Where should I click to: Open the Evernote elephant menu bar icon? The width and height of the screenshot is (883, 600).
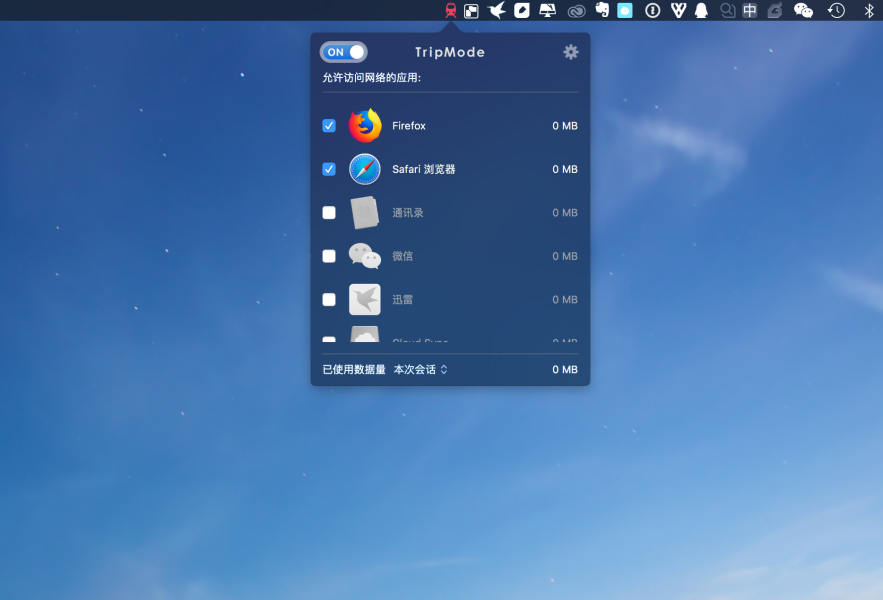click(602, 10)
